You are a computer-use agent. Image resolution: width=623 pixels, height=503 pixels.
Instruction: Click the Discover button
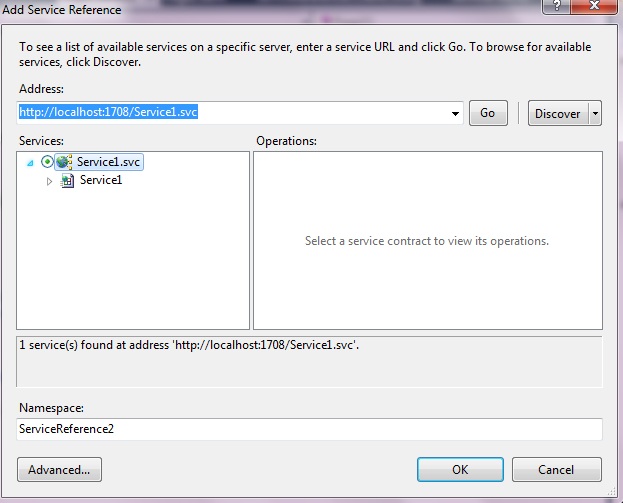pyautogui.click(x=557, y=113)
